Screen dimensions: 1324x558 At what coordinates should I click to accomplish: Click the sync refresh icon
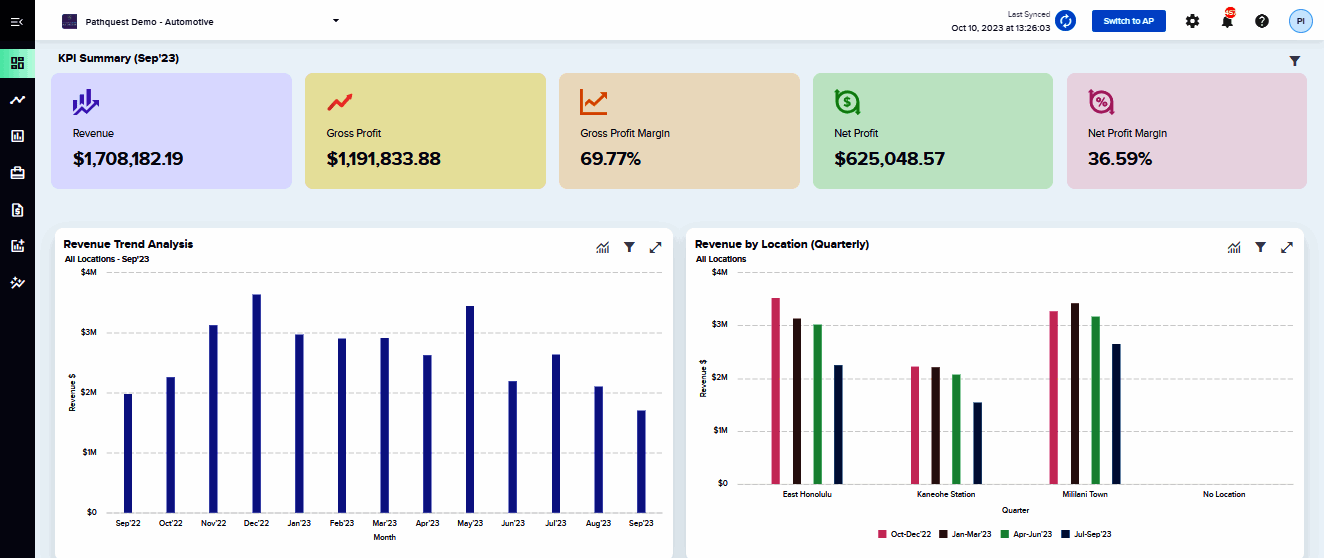1066,21
